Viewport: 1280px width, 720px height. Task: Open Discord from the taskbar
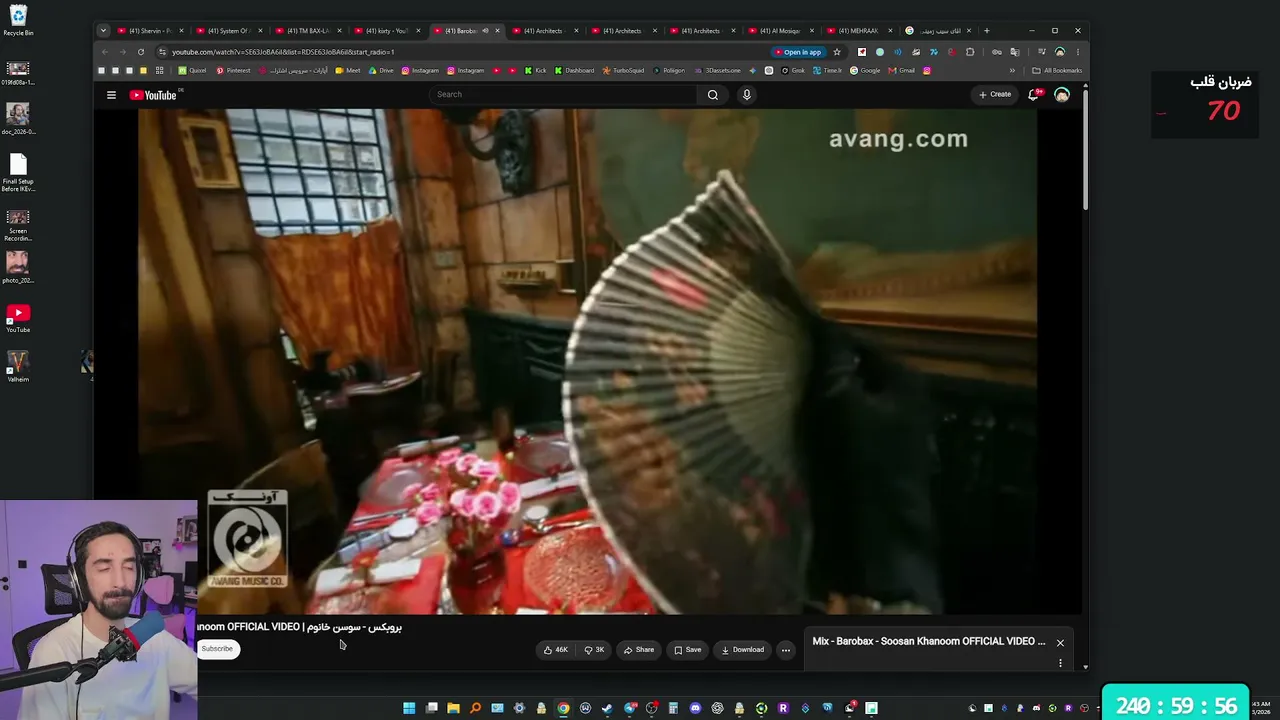695,708
